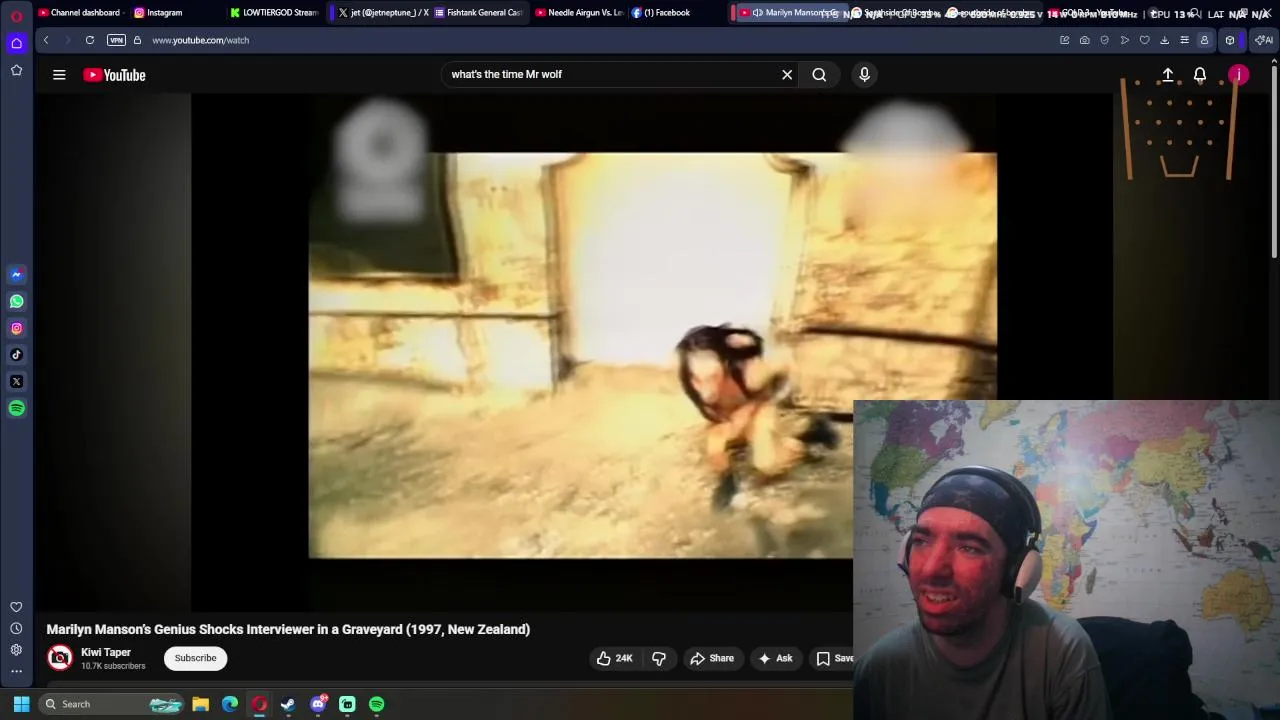The width and height of the screenshot is (1280, 720).
Task: Open Opera downloads toolbar icon
Action: click(1164, 40)
